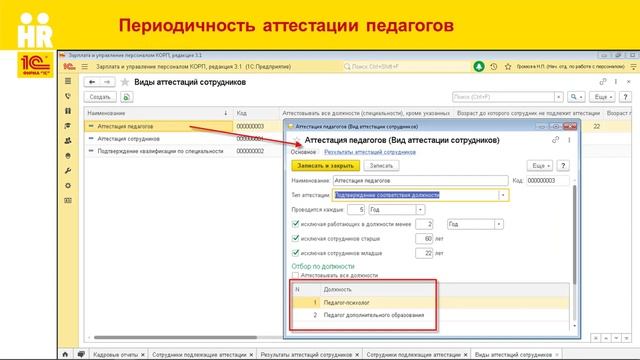Go back with the left arrow button
The width and height of the screenshot is (640, 360).
92,82
